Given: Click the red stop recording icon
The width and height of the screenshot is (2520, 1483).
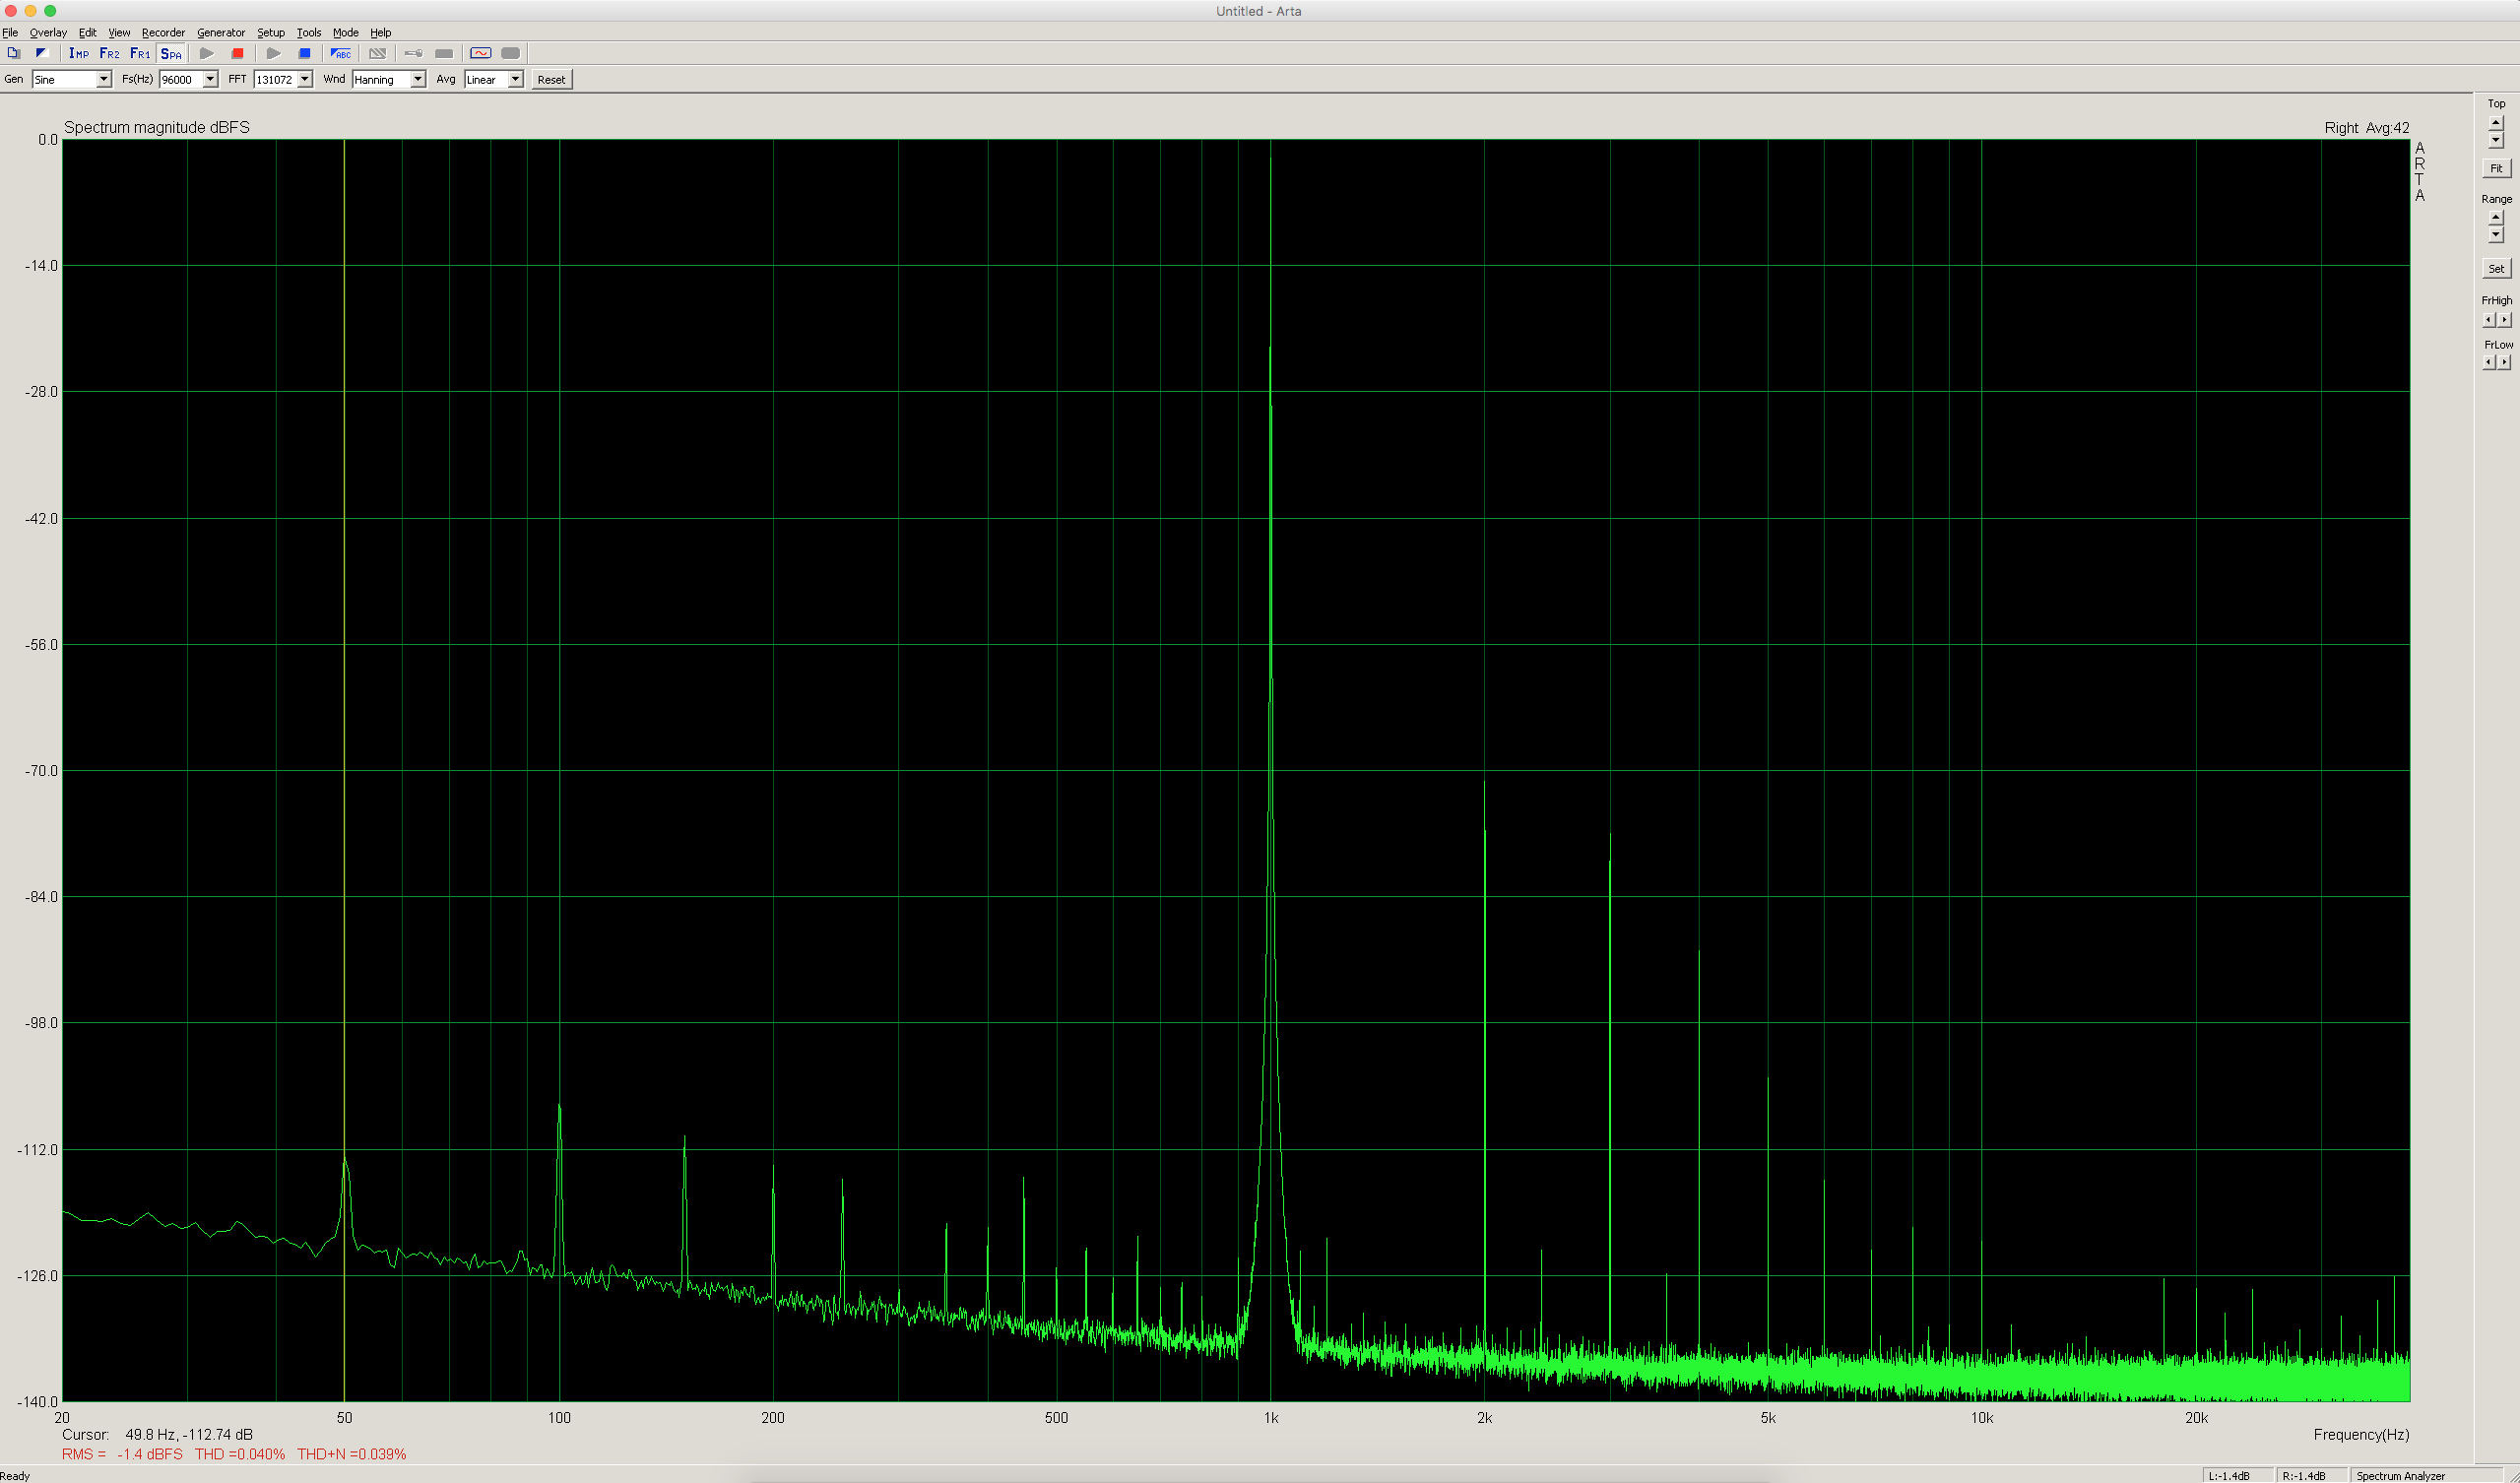Looking at the screenshot, I should click(x=237, y=54).
